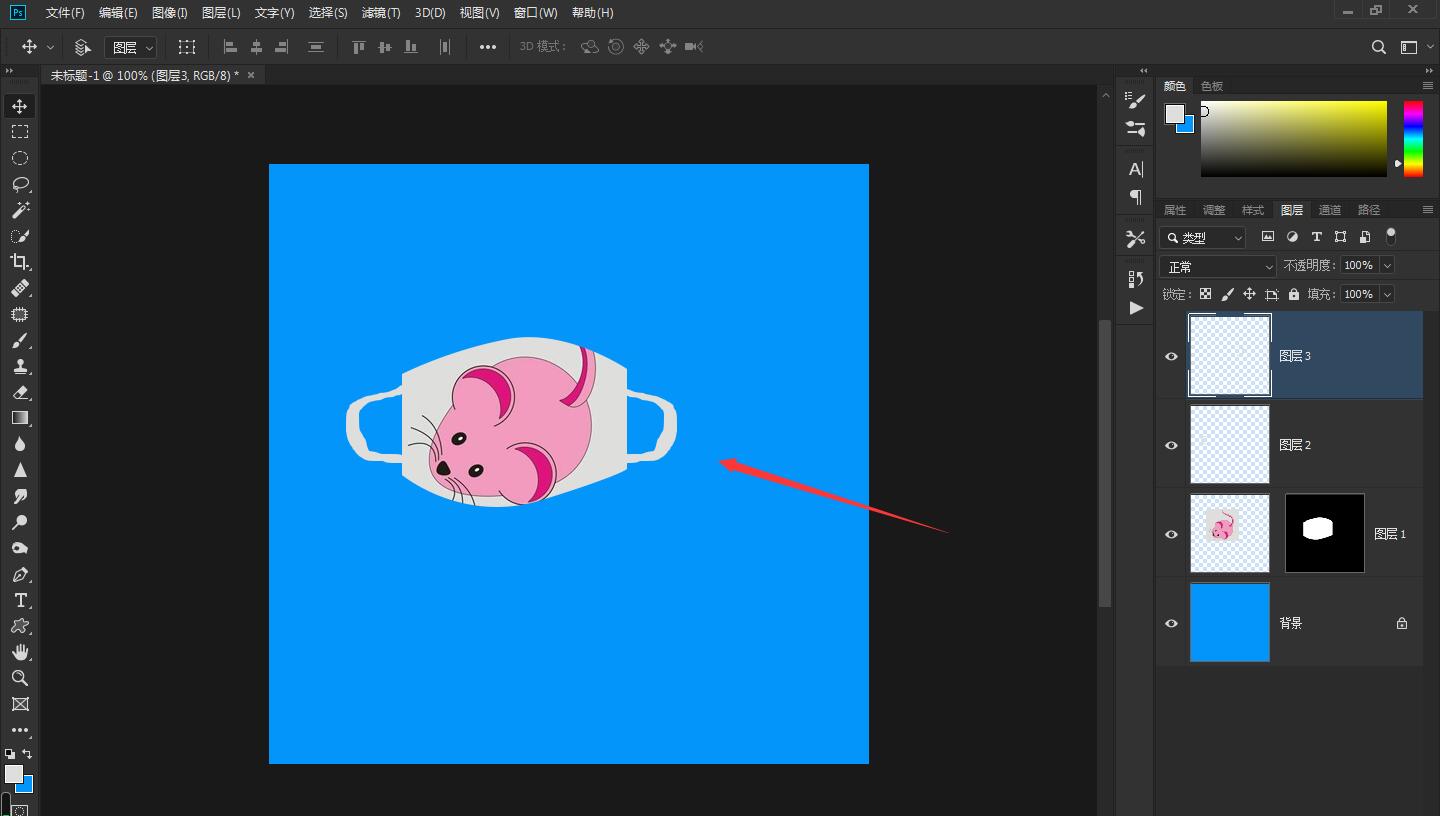Hide the 背景 layer visibility
The image size is (1440, 816).
[x=1171, y=623]
